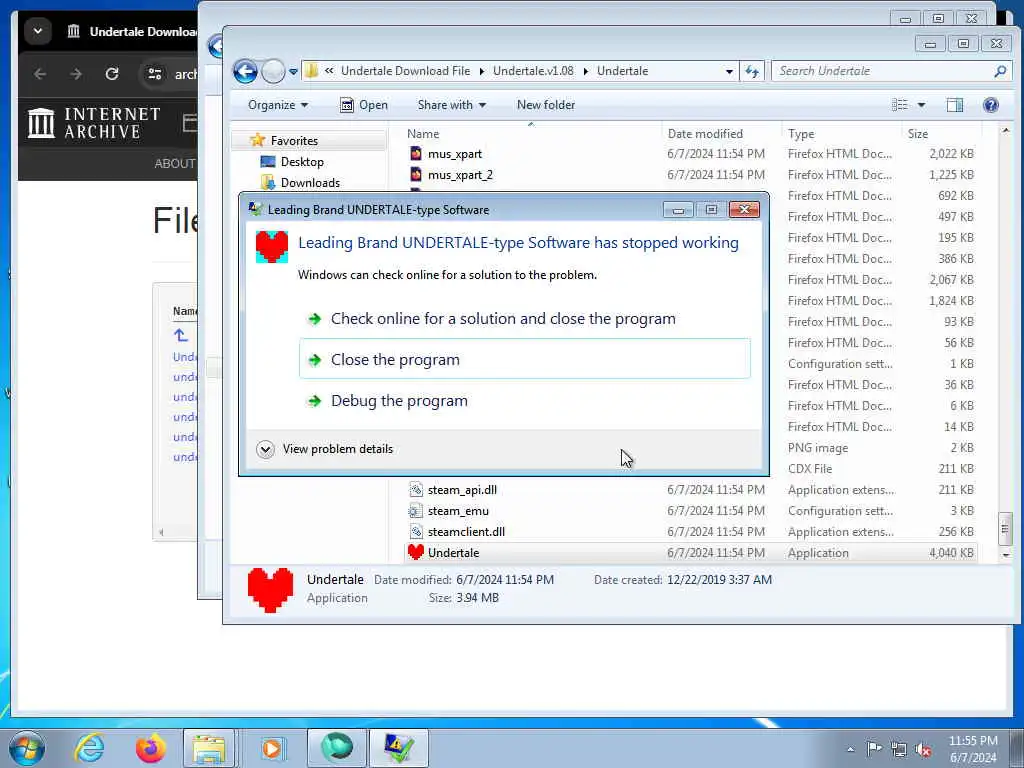Viewport: 1024px width, 768px height.
Task: Choose Debug the program
Action: [x=398, y=401]
